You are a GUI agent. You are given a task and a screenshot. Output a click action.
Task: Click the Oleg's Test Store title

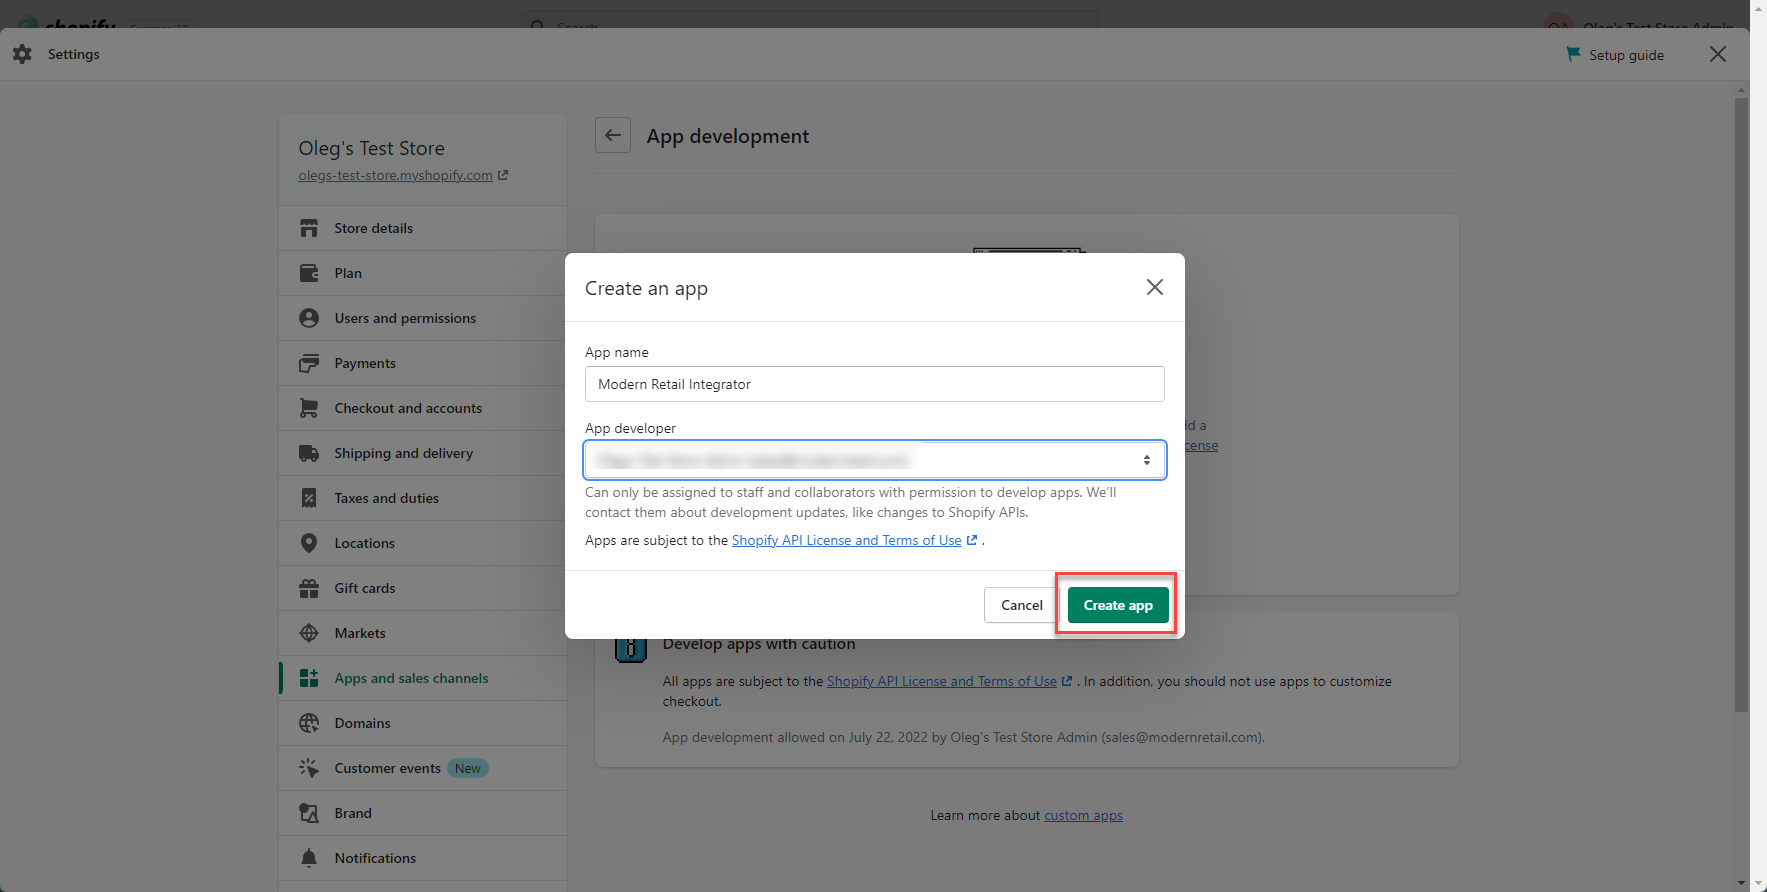coord(371,148)
